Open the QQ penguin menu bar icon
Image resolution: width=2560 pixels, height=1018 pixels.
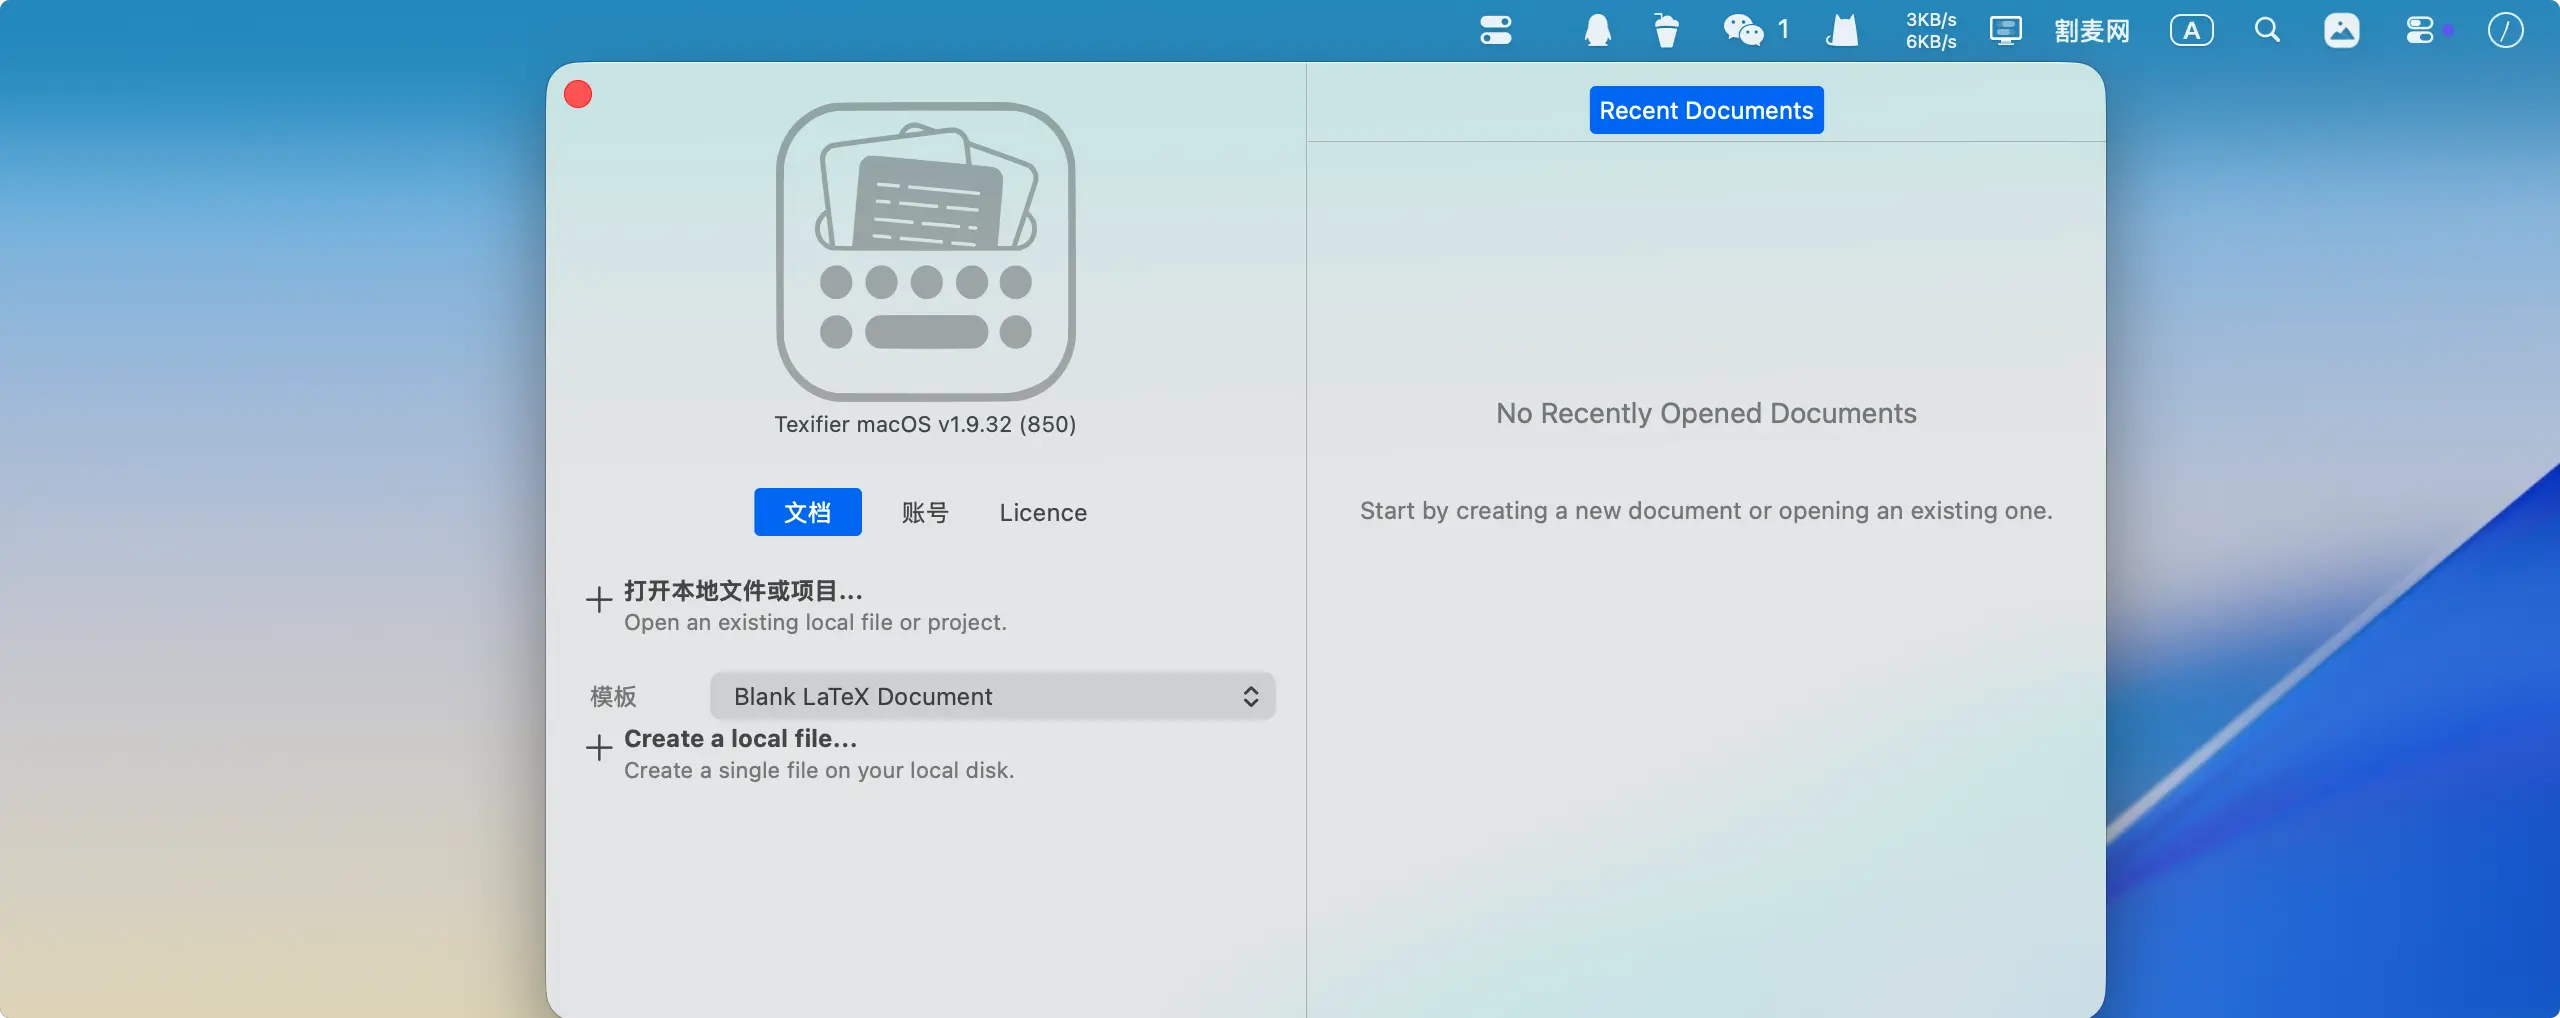(1597, 31)
